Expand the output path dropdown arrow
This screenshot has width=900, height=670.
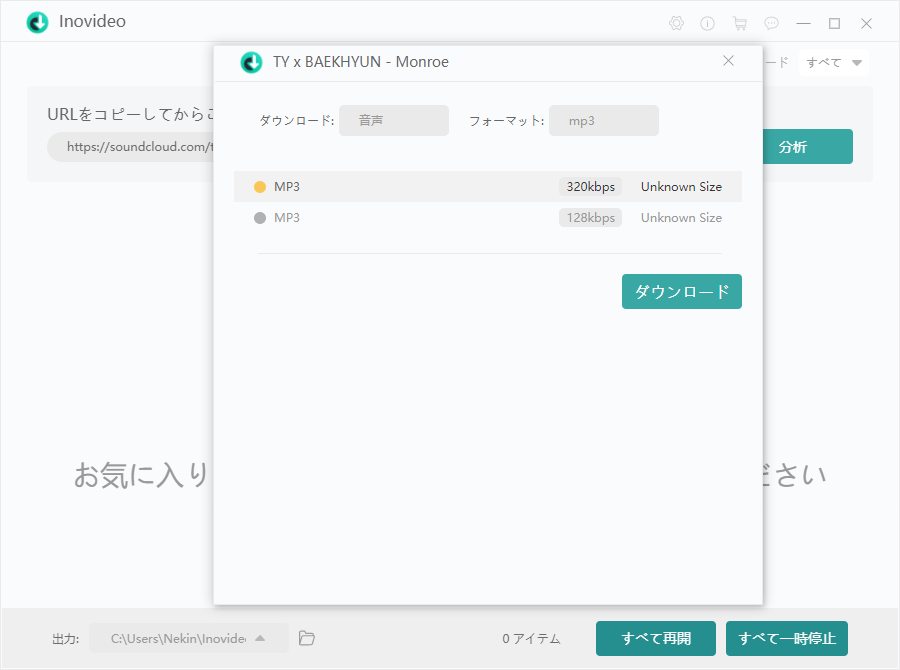point(260,638)
